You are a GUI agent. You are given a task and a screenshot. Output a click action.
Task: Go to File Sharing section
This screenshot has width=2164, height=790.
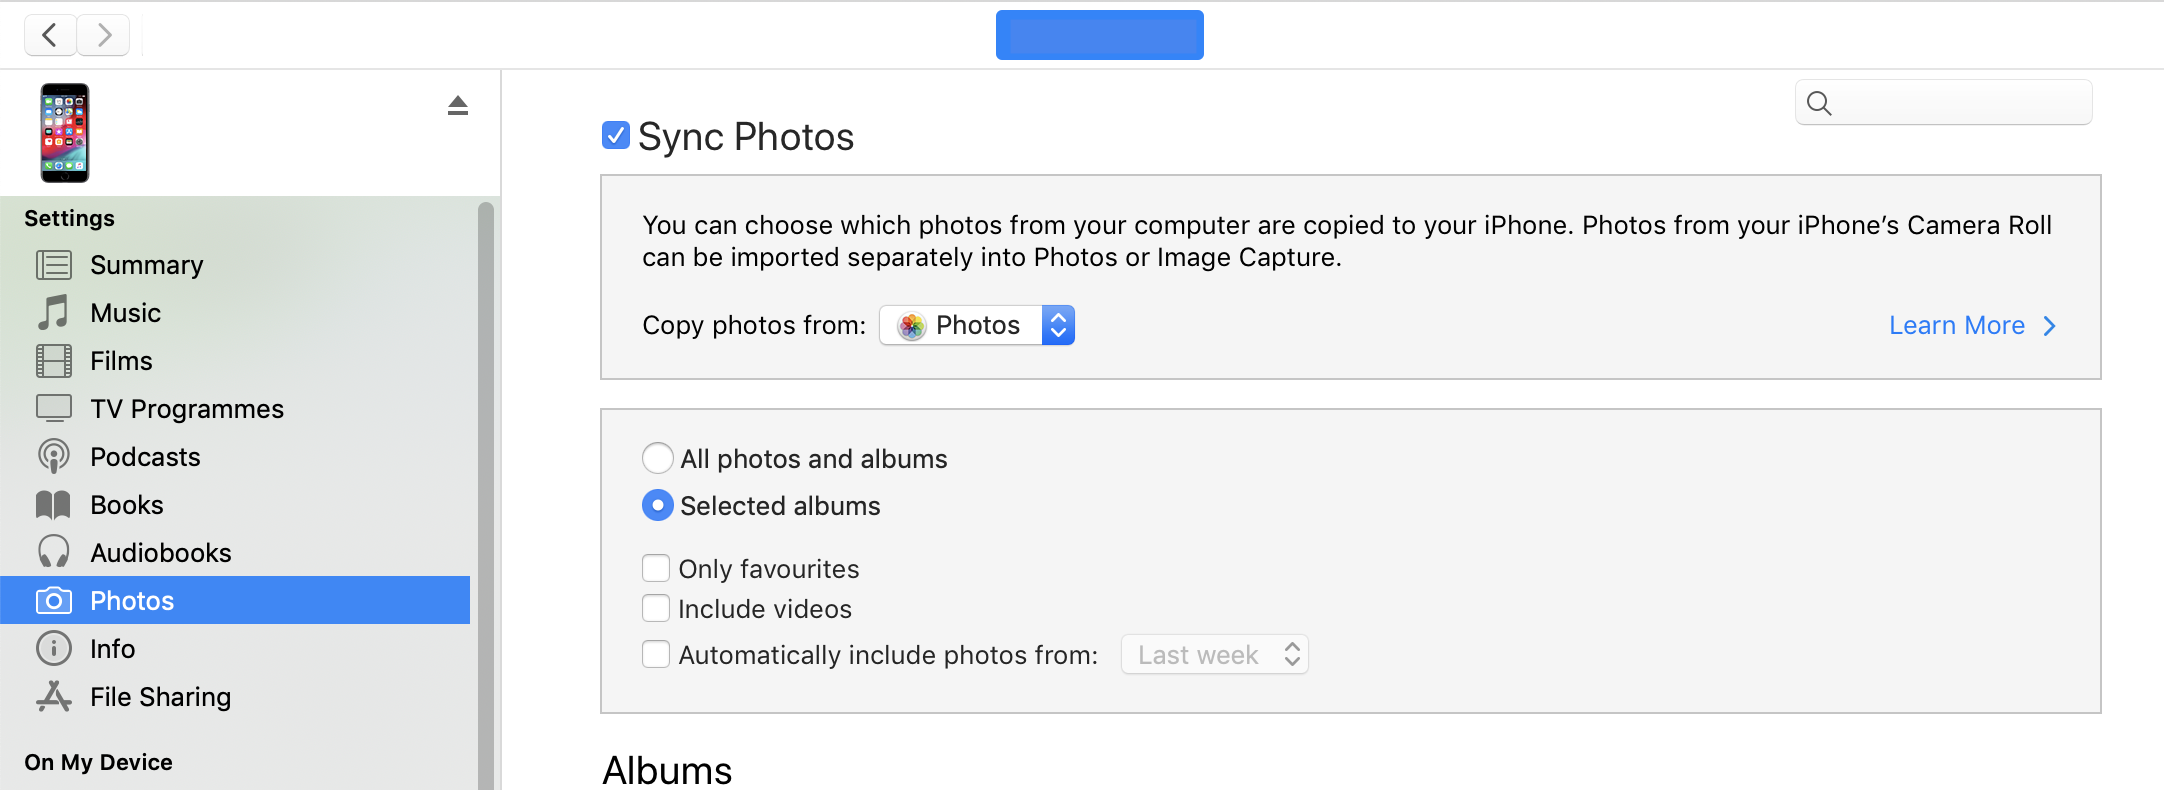point(160,697)
